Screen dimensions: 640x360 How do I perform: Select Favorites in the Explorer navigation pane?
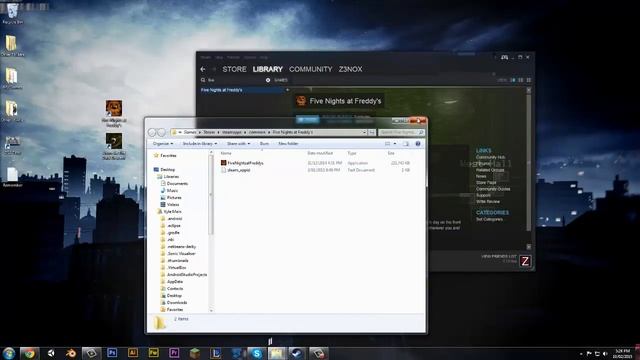point(165,156)
